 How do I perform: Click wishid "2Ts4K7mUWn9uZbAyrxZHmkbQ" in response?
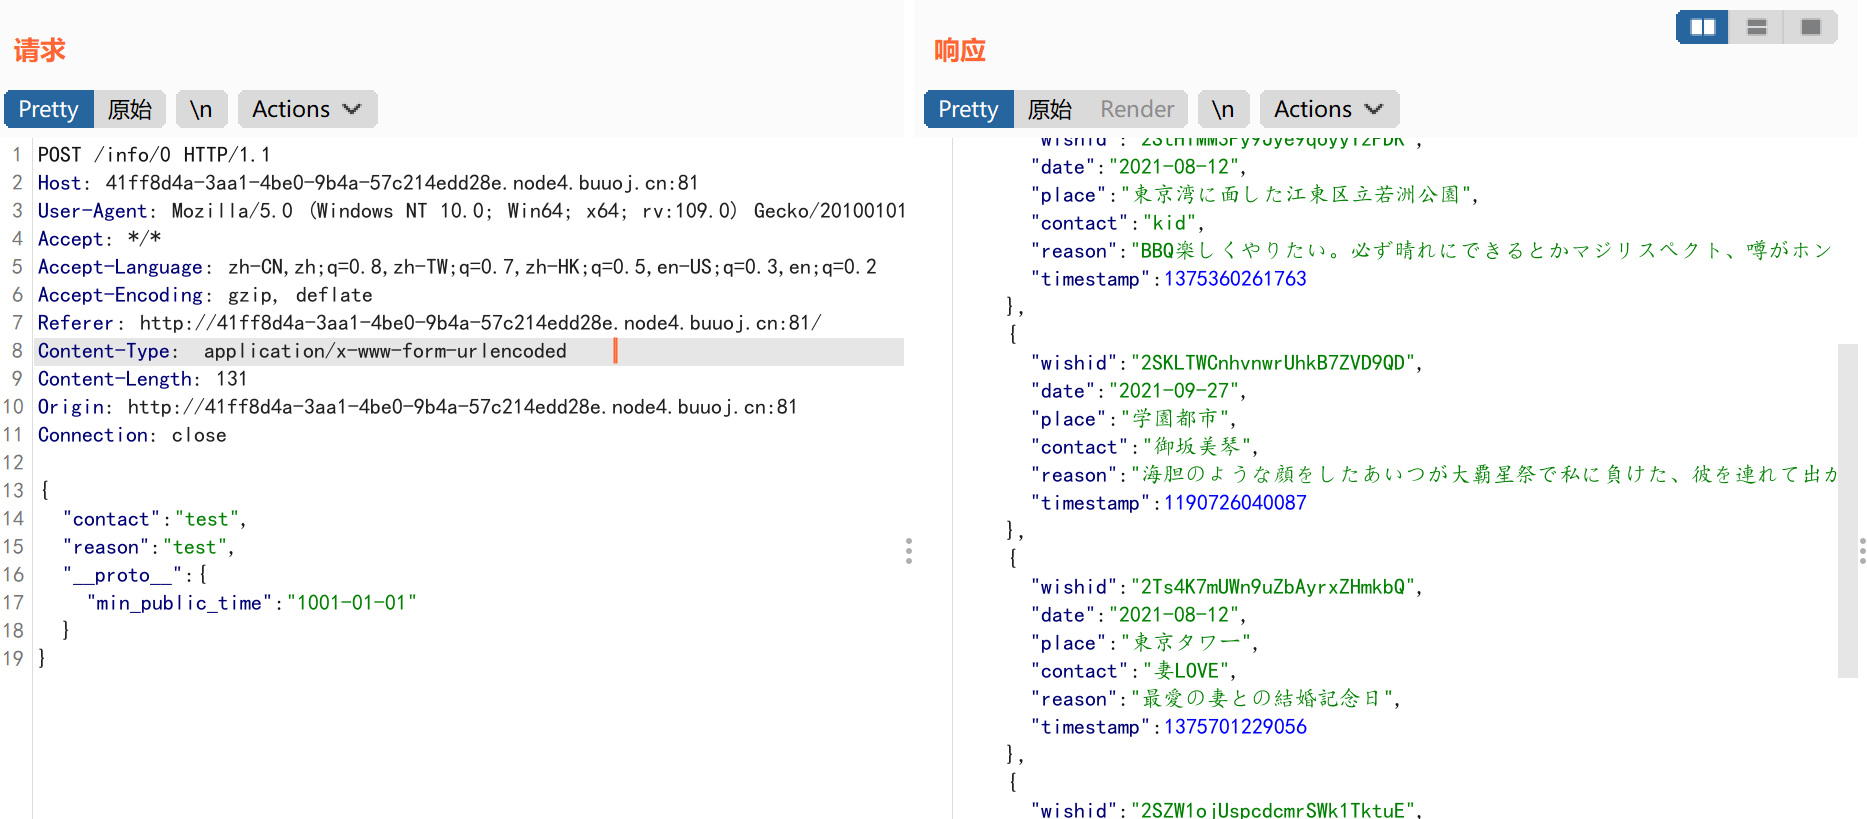click(x=1275, y=587)
